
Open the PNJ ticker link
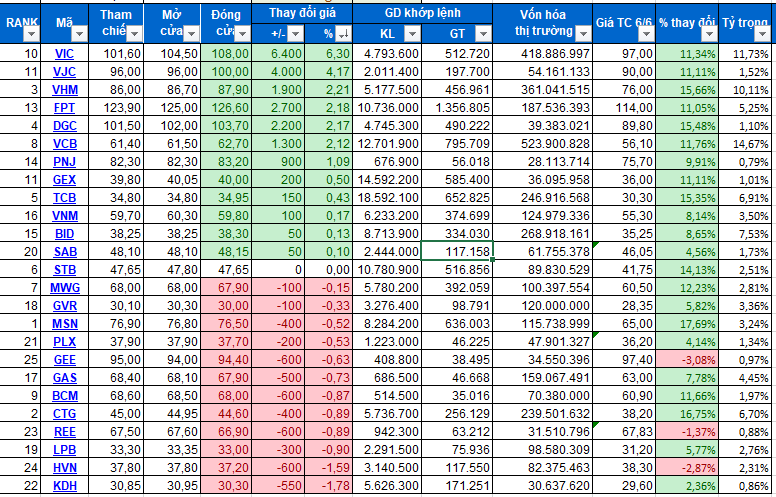(x=64, y=162)
